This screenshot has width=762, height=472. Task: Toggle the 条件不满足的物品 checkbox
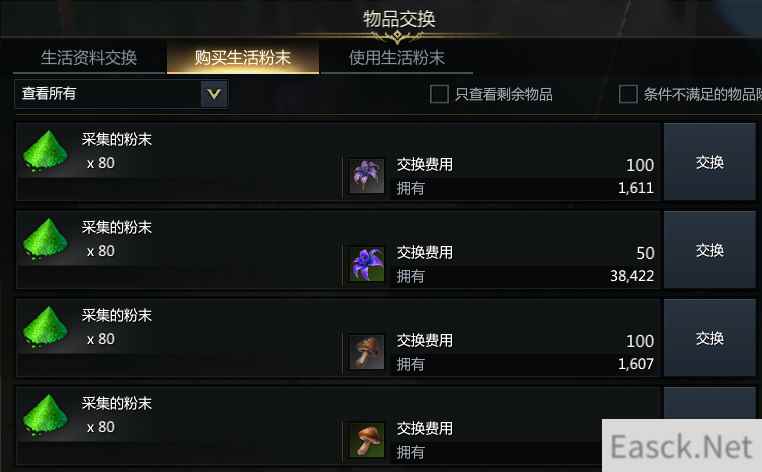628,94
